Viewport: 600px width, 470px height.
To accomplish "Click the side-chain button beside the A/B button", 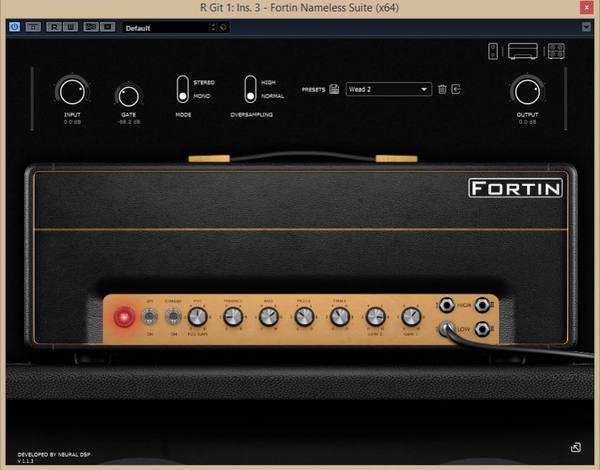I will point(108,27).
